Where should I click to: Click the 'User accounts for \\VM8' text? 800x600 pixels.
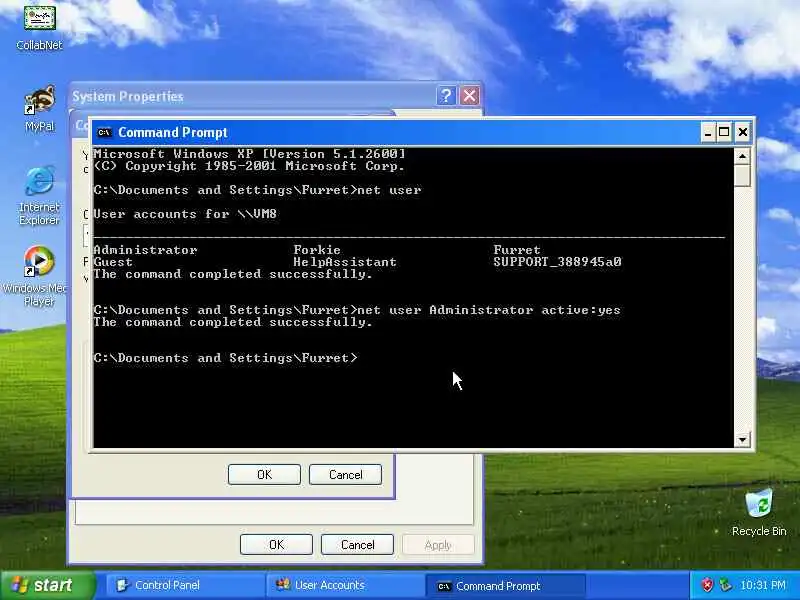(x=185, y=214)
